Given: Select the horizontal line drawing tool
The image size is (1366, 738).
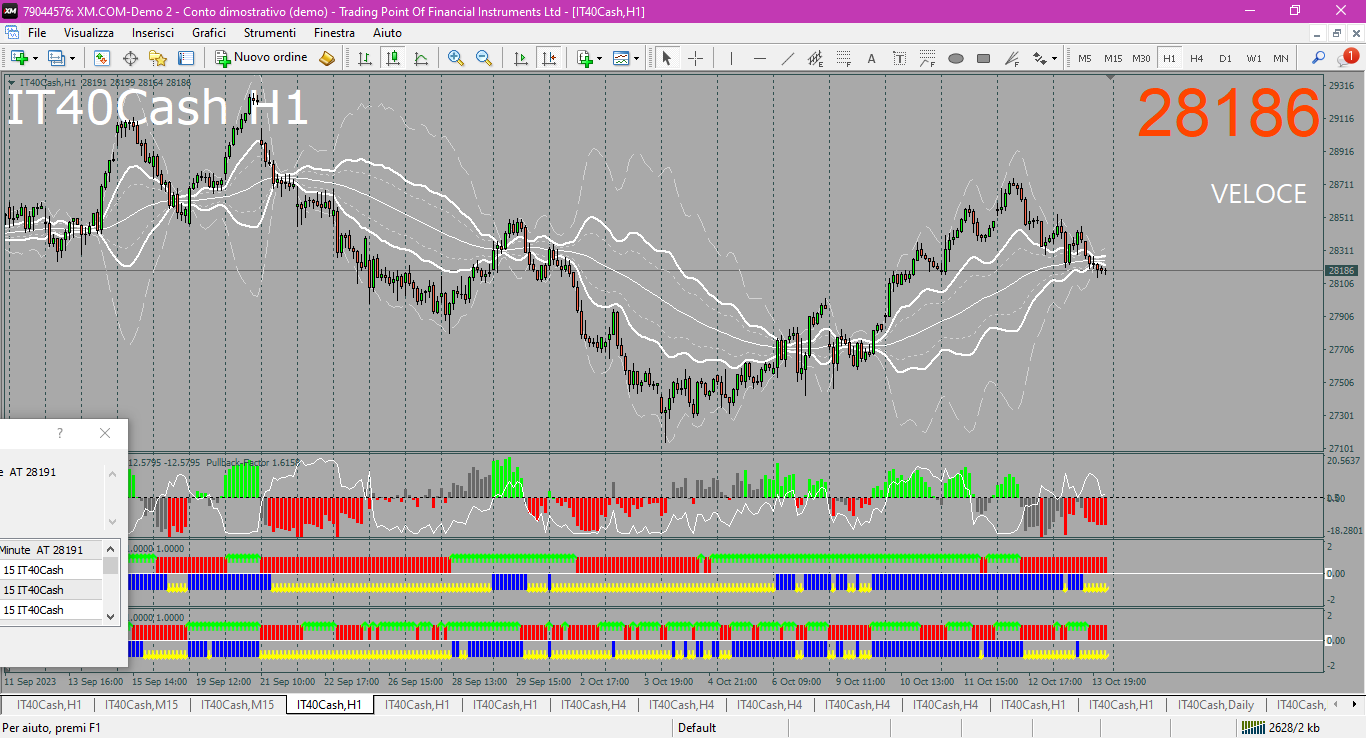Looking at the screenshot, I should (x=759, y=58).
